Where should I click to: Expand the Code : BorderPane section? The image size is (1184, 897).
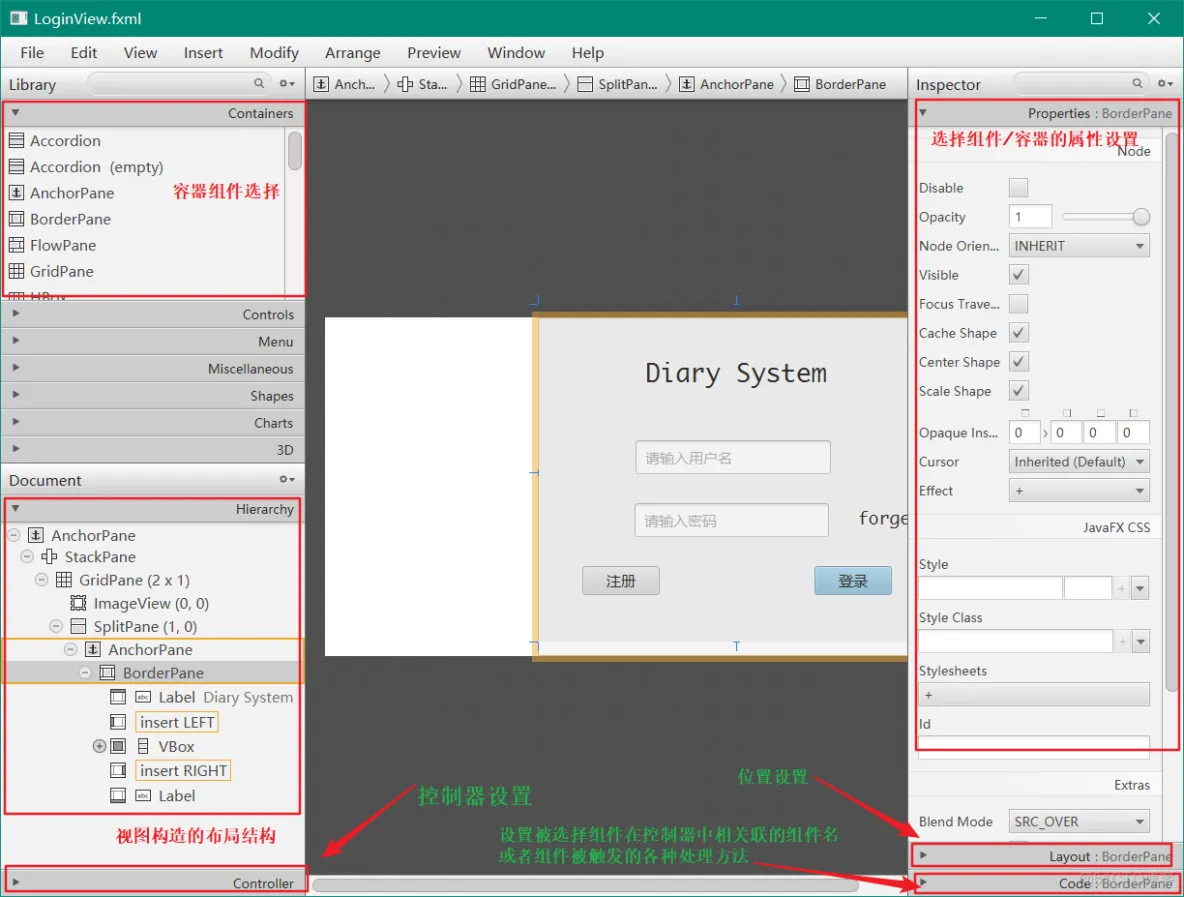[1044, 883]
